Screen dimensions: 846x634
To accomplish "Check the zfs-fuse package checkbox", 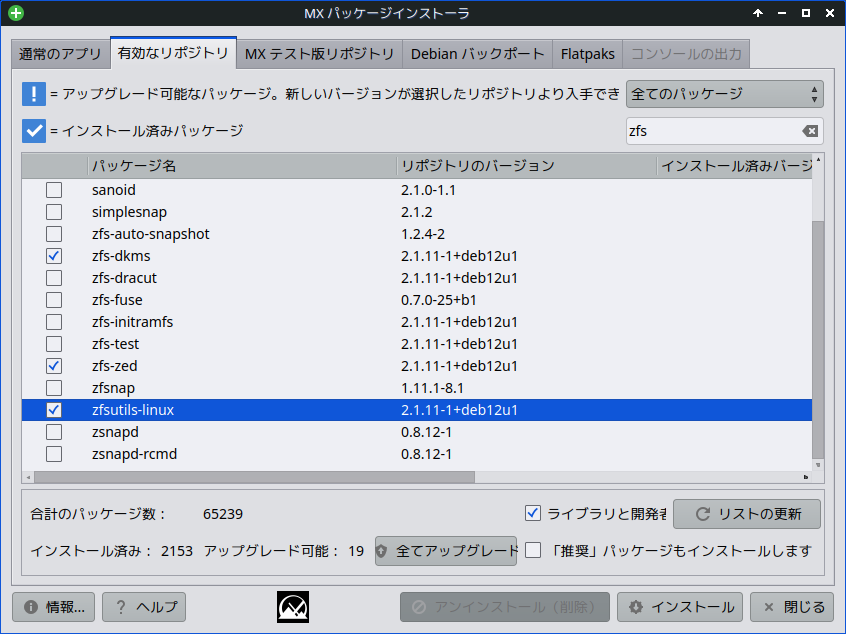I will pyautogui.click(x=54, y=299).
